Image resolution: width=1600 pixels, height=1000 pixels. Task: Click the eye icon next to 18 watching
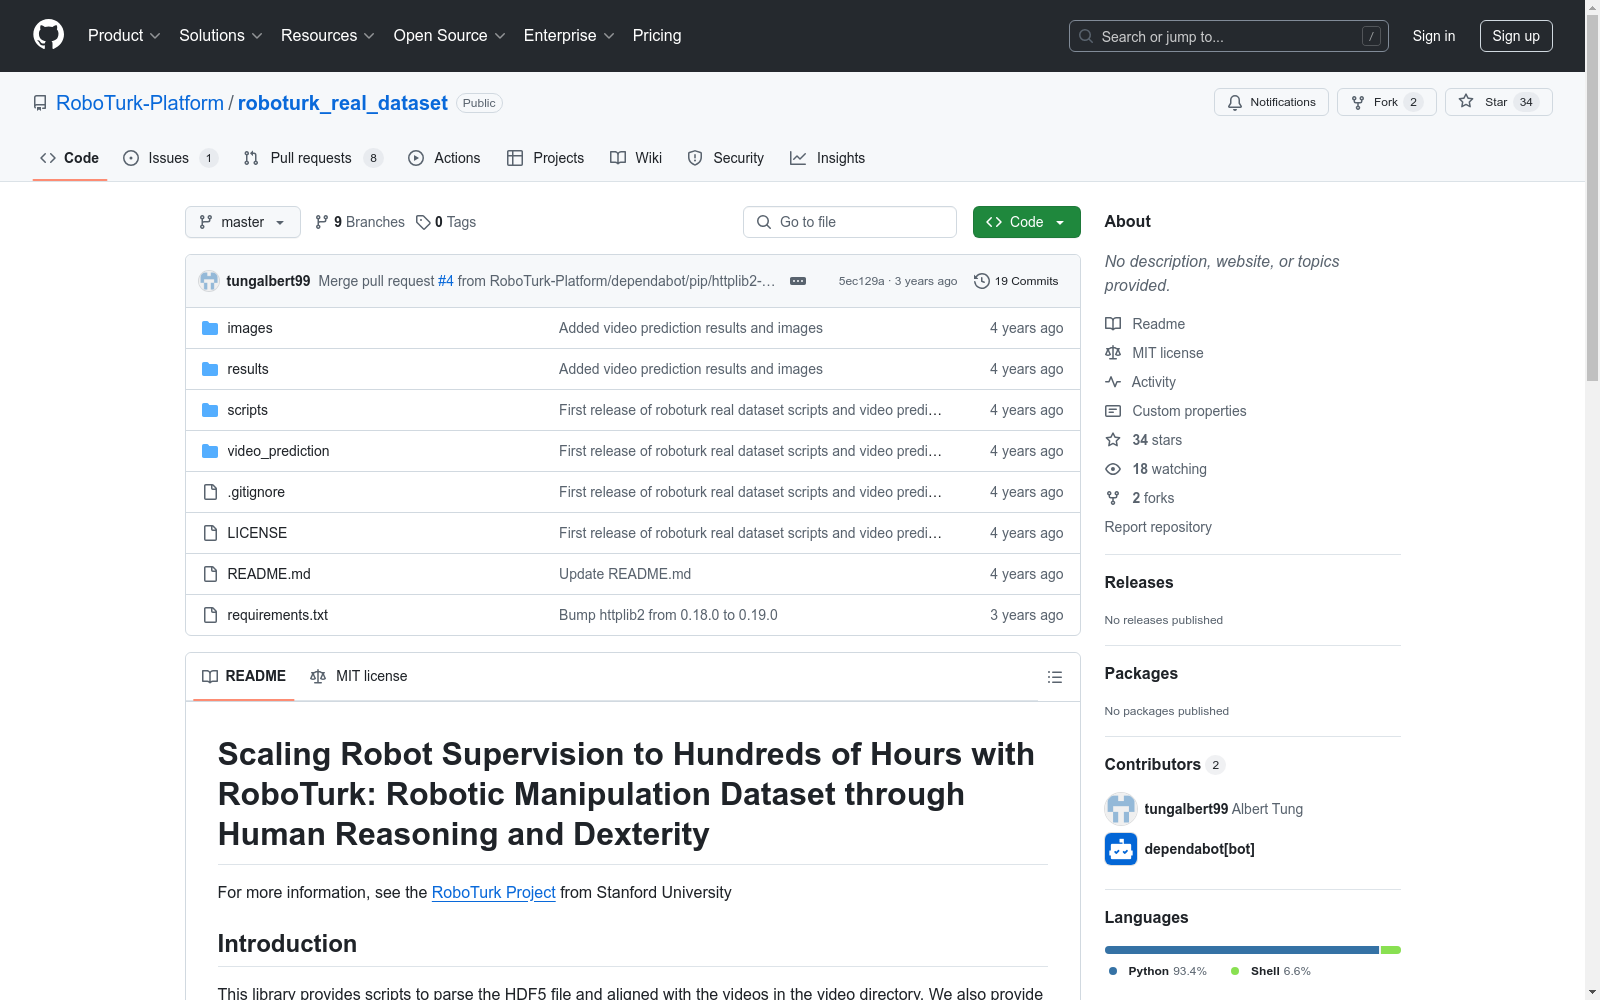[1113, 469]
